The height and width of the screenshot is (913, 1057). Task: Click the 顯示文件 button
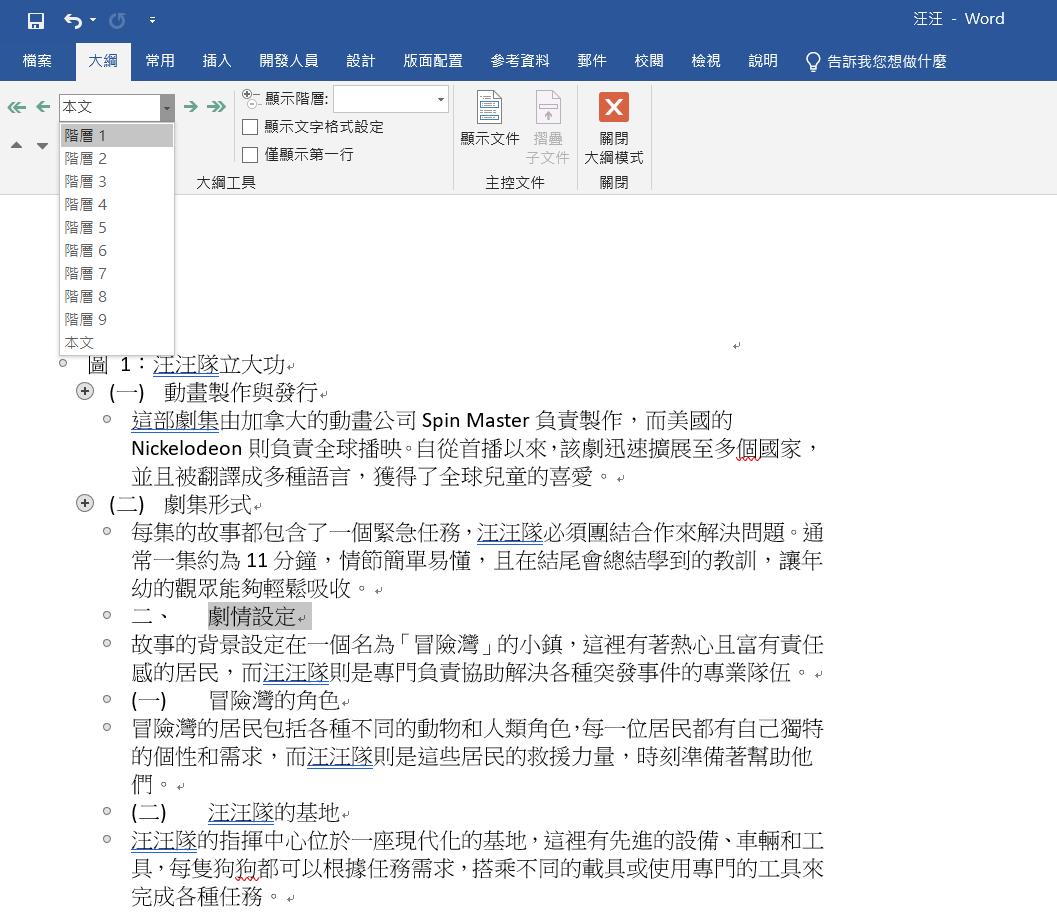tap(490, 119)
